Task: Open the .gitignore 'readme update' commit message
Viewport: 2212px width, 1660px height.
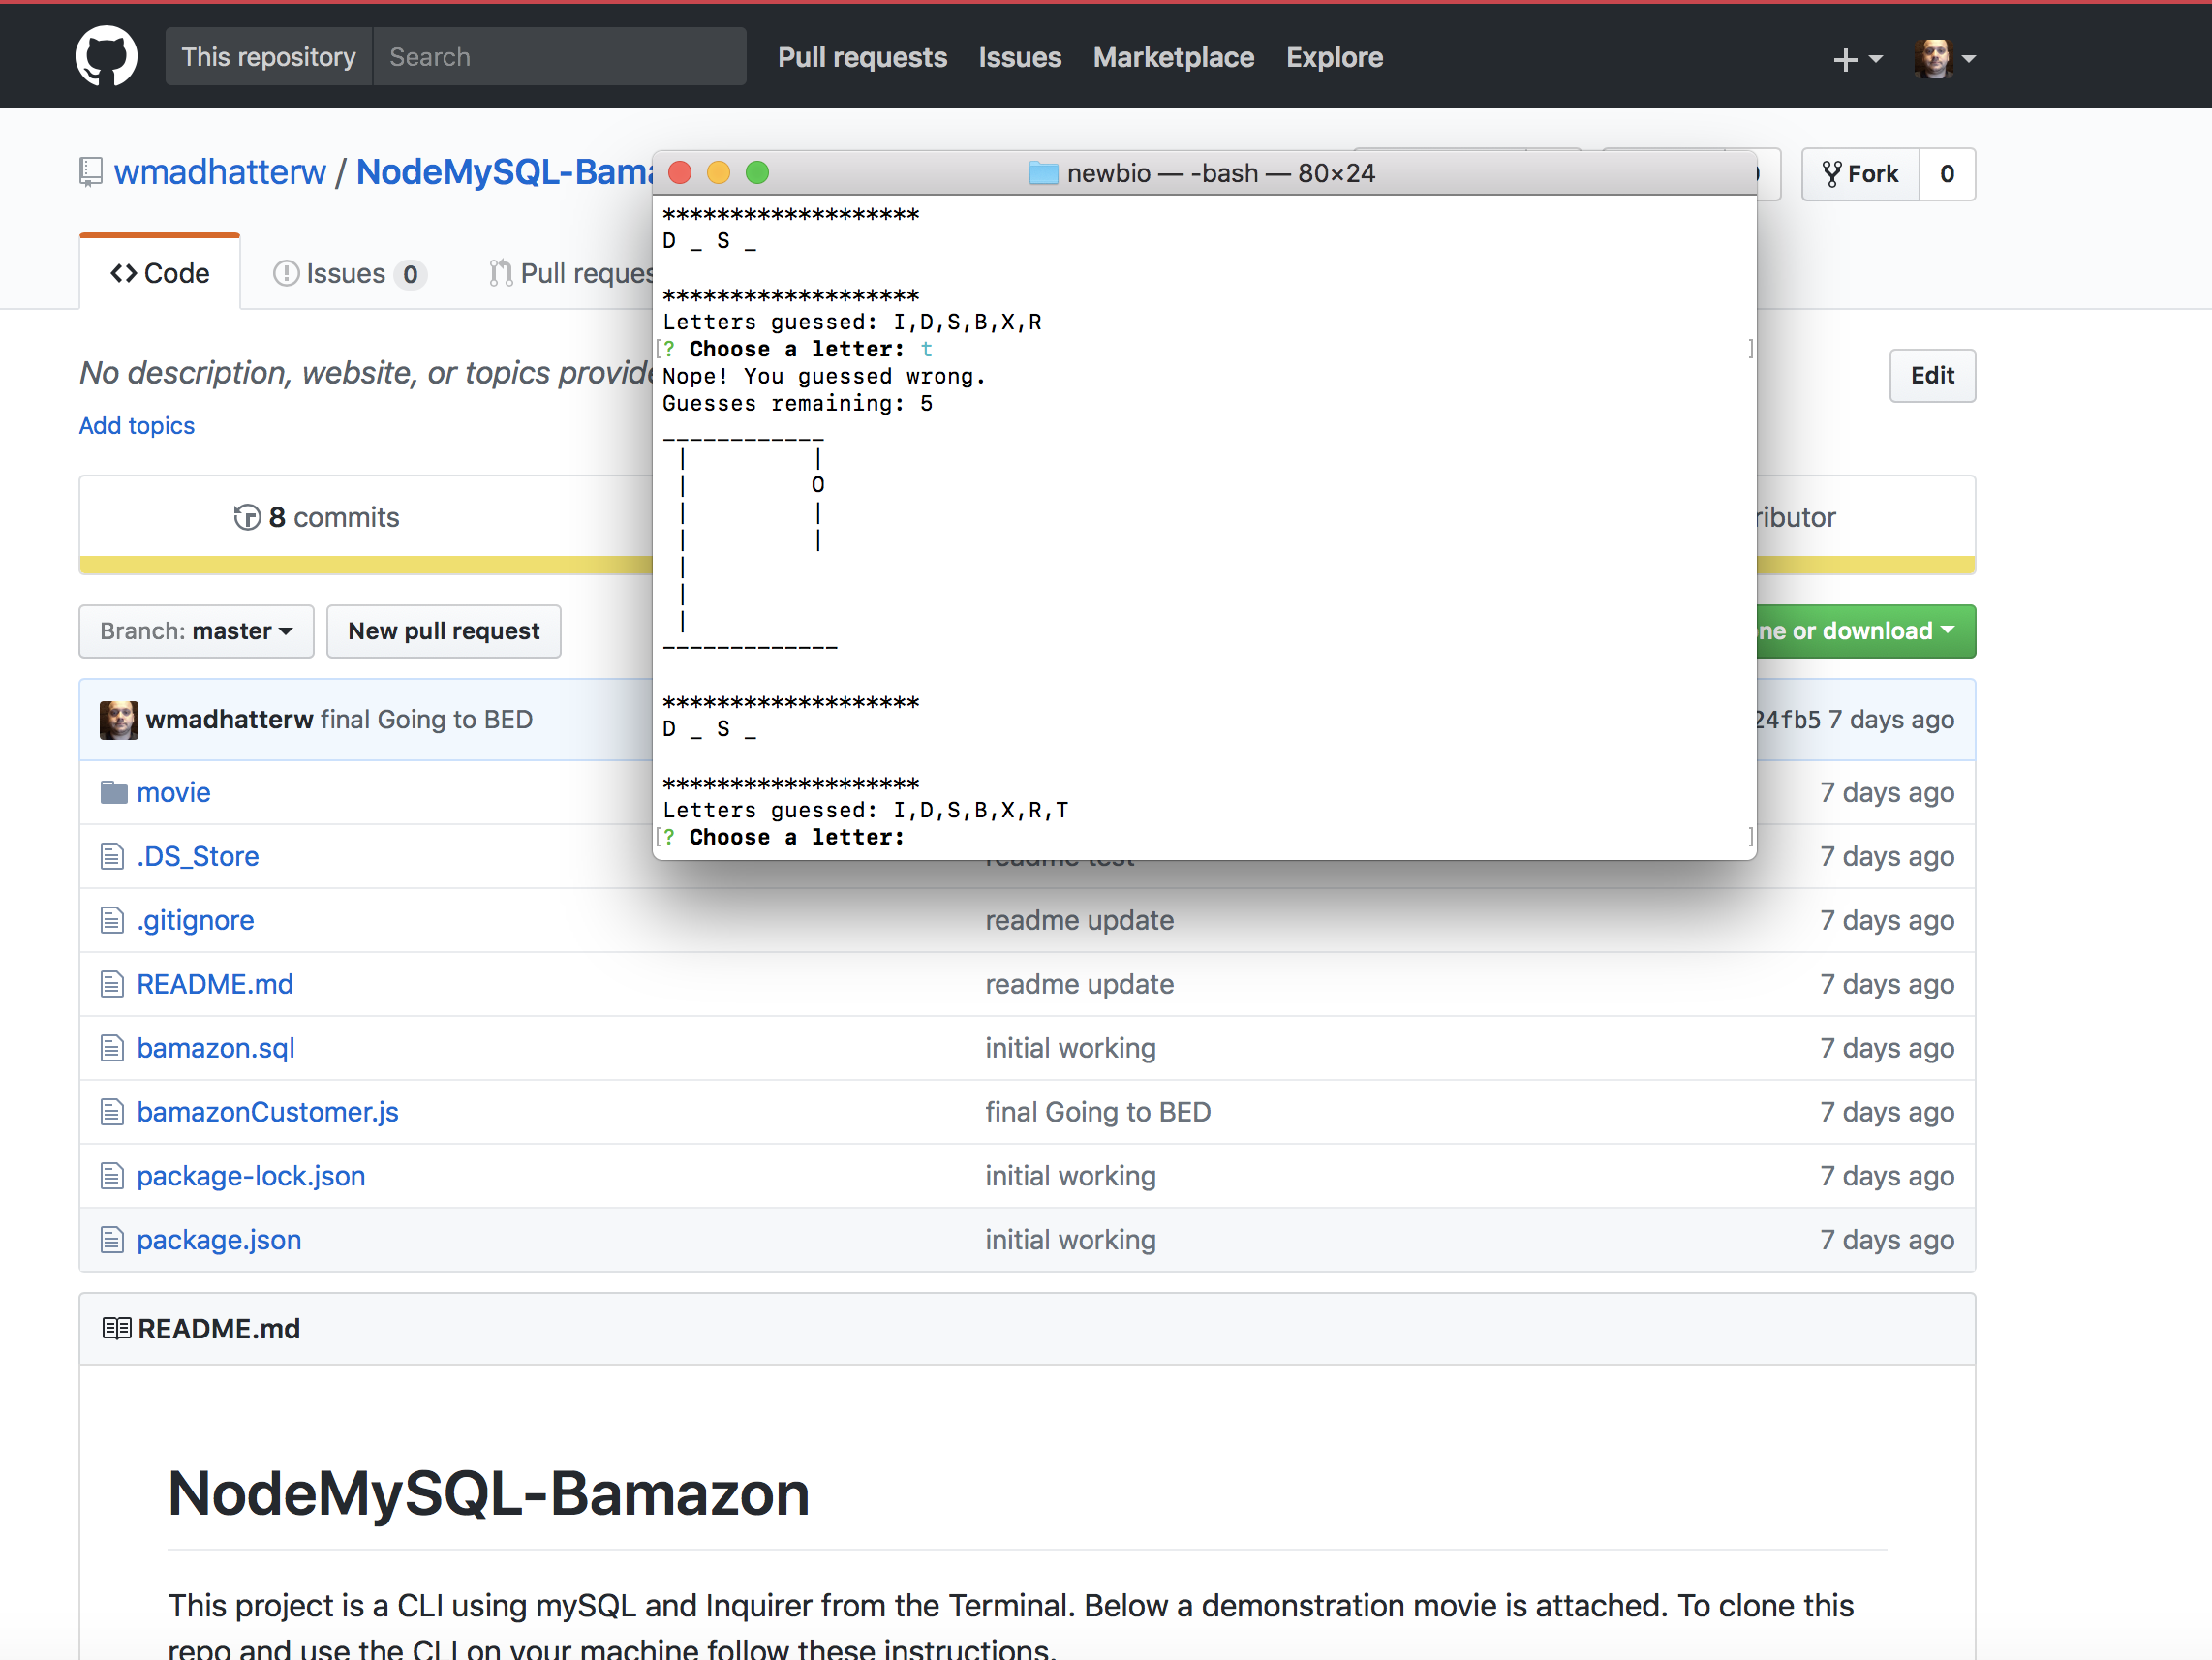Action: tap(1079, 921)
